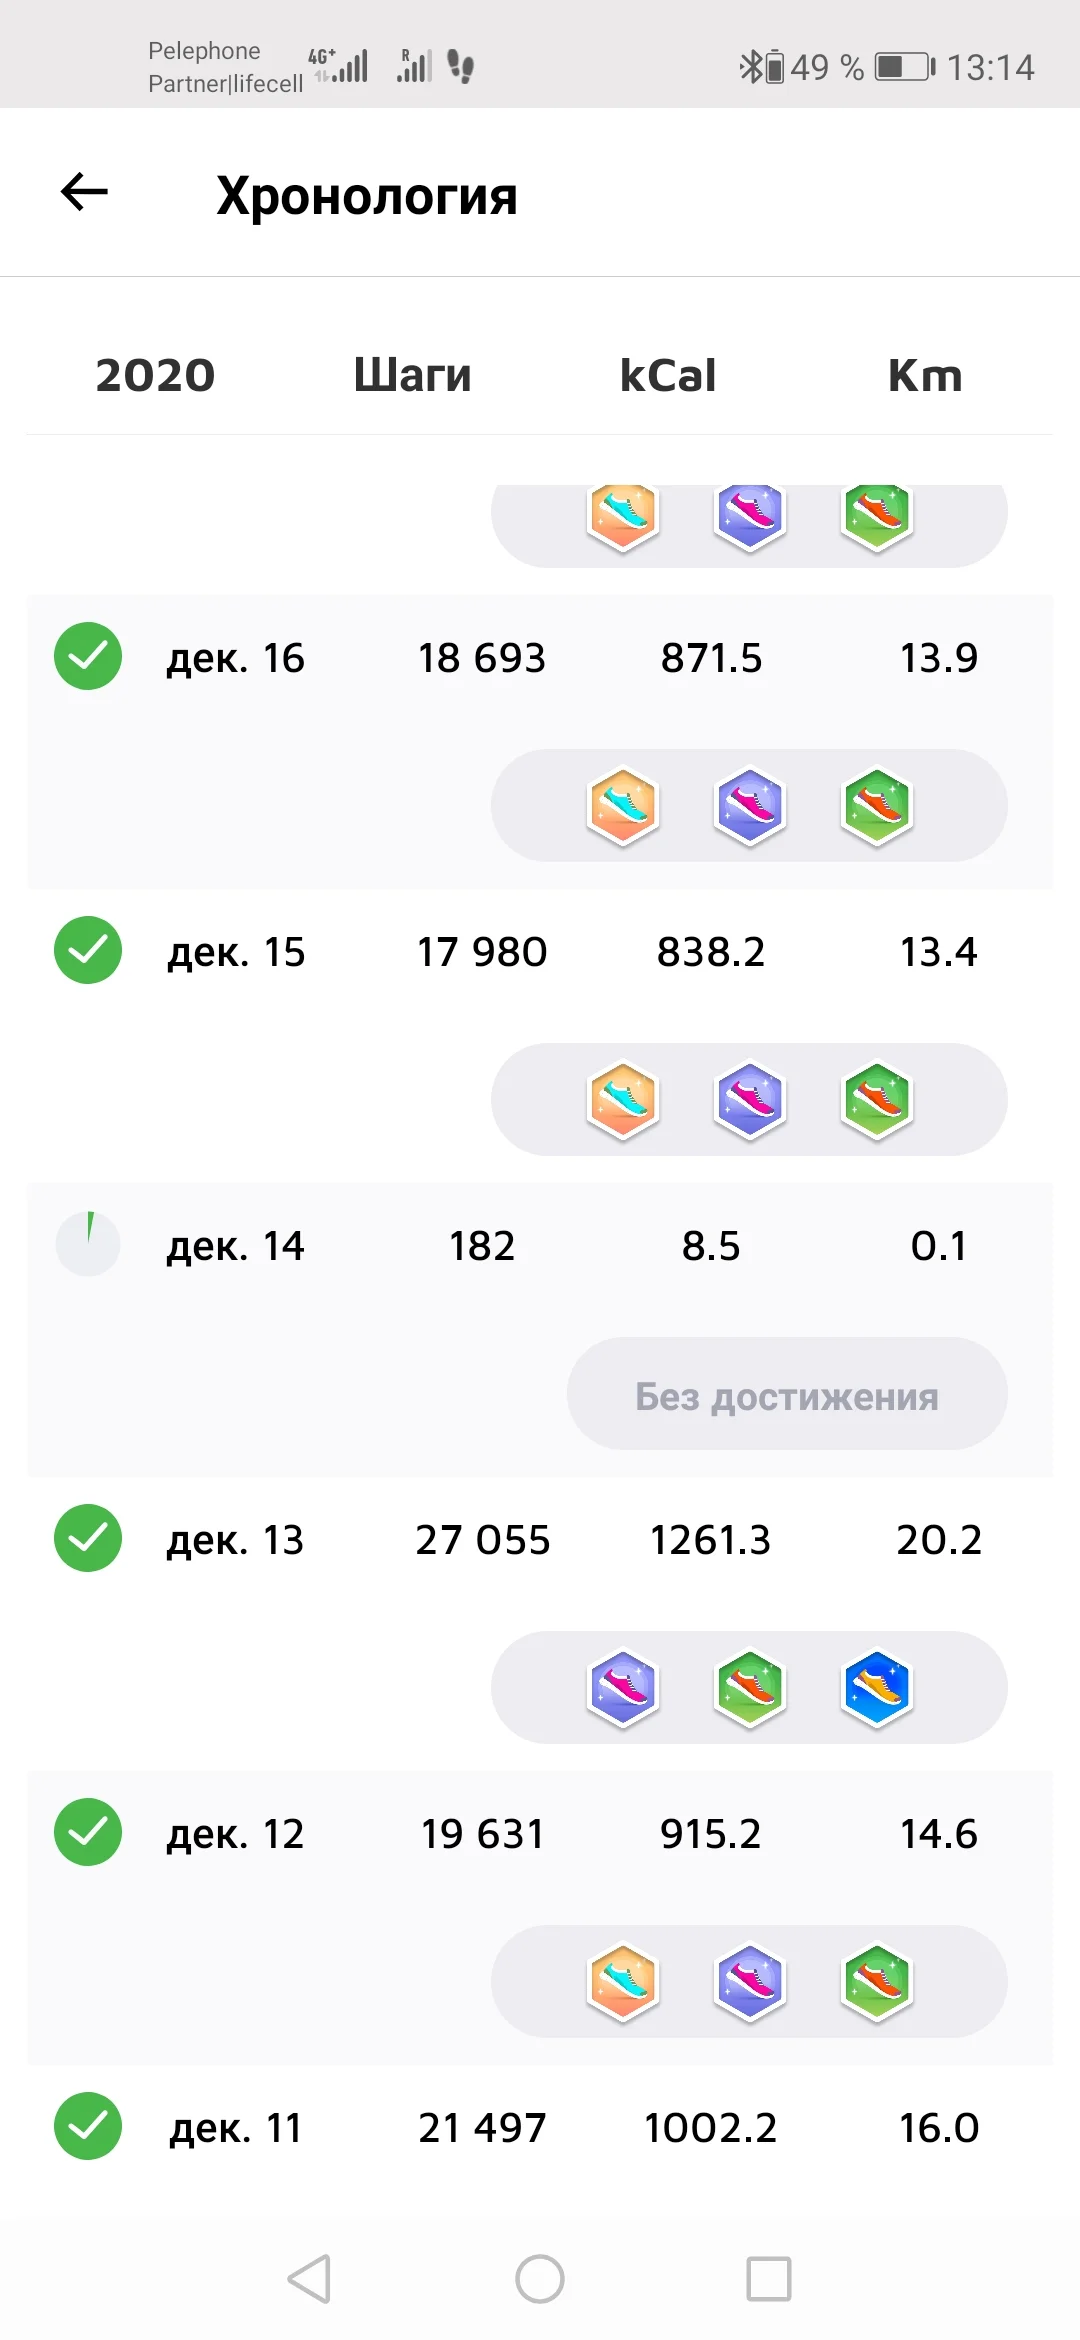The height and width of the screenshot is (2340, 1080).
Task: Tap the 2020 year label
Action: click(155, 376)
